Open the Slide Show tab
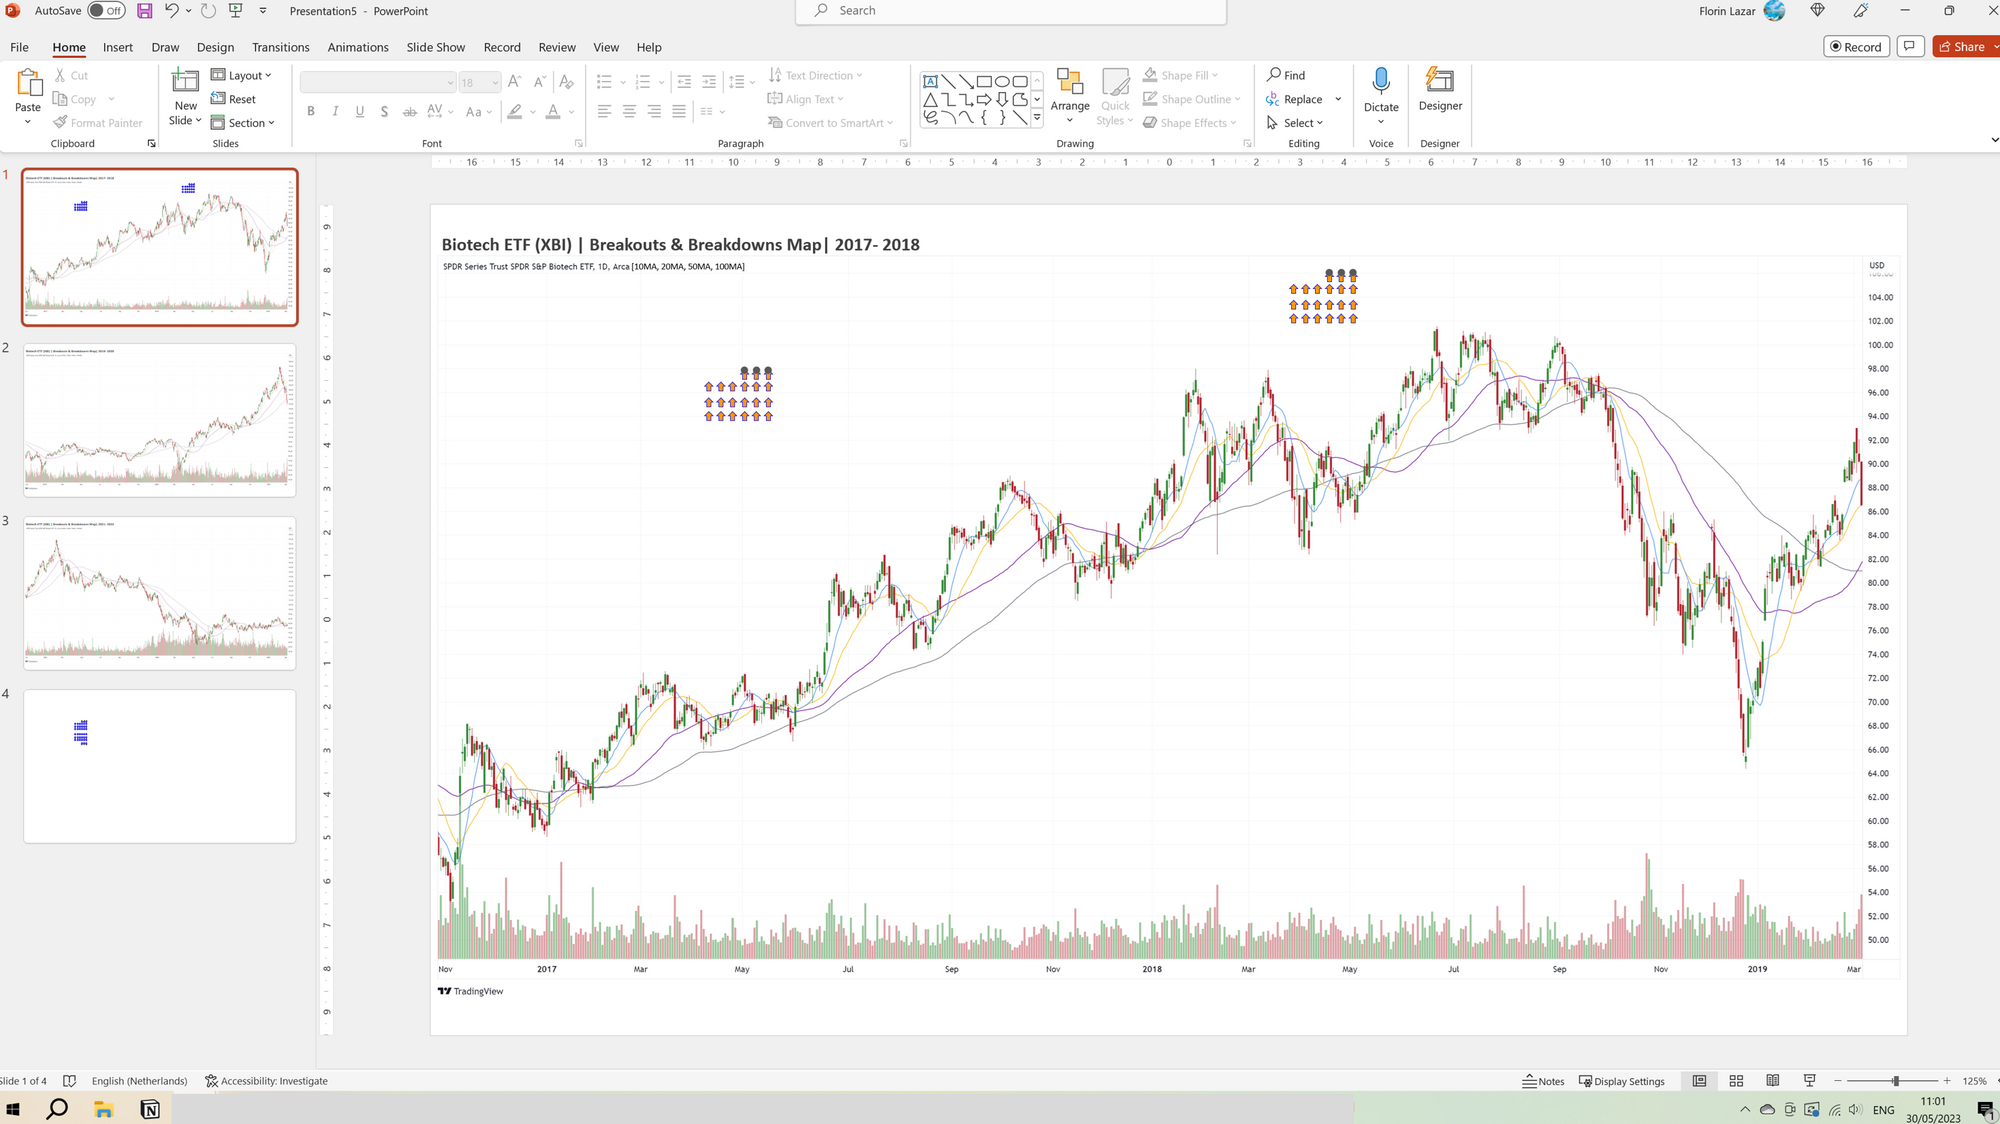Viewport: 2000px width, 1124px height. pyautogui.click(x=436, y=47)
